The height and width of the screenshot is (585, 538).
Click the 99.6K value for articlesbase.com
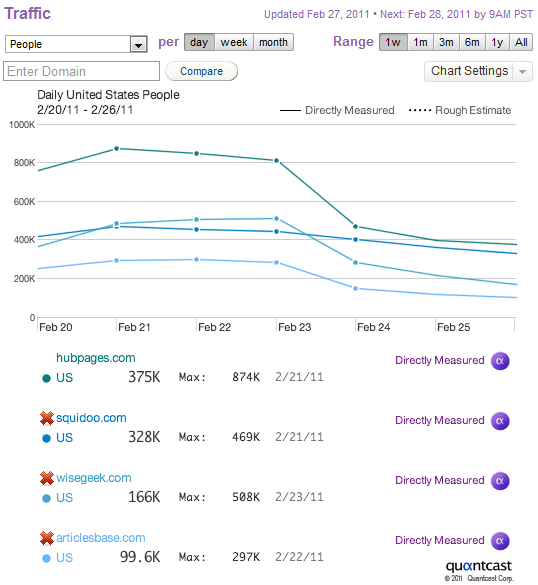tap(140, 557)
